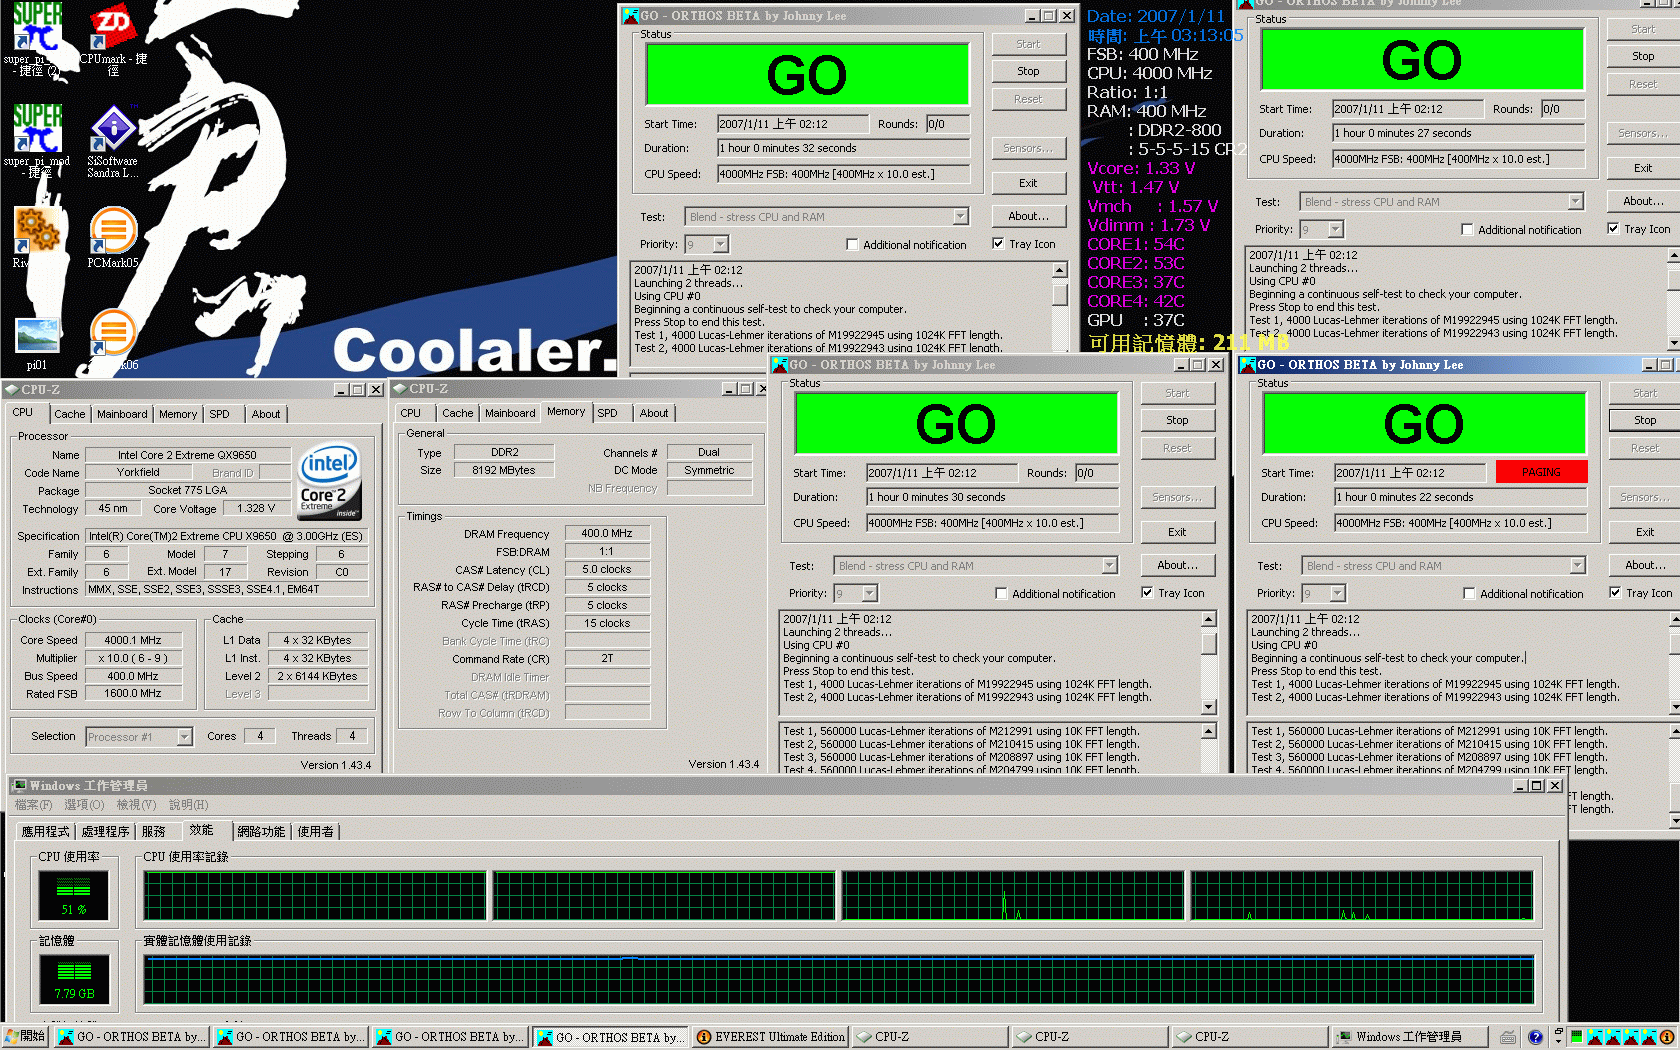Viewport: 1680px width, 1050px height.
Task: Click the Start Time field in 30-seconds ORTHOS
Action: [x=941, y=473]
